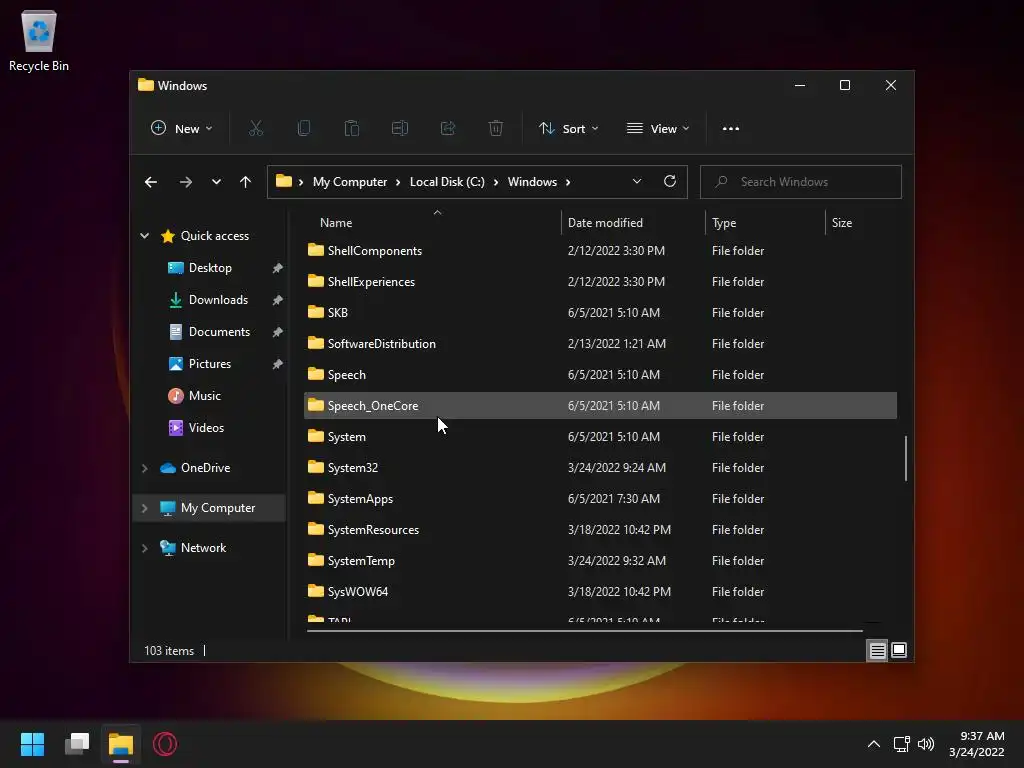Click the Windows breadcrumb segment

[532, 182]
